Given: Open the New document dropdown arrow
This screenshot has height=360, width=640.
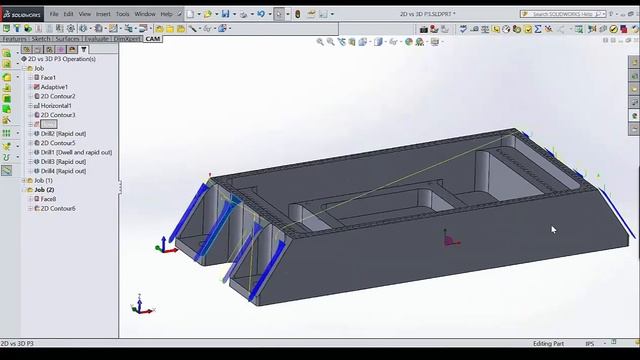Looking at the screenshot, I should [199, 14].
